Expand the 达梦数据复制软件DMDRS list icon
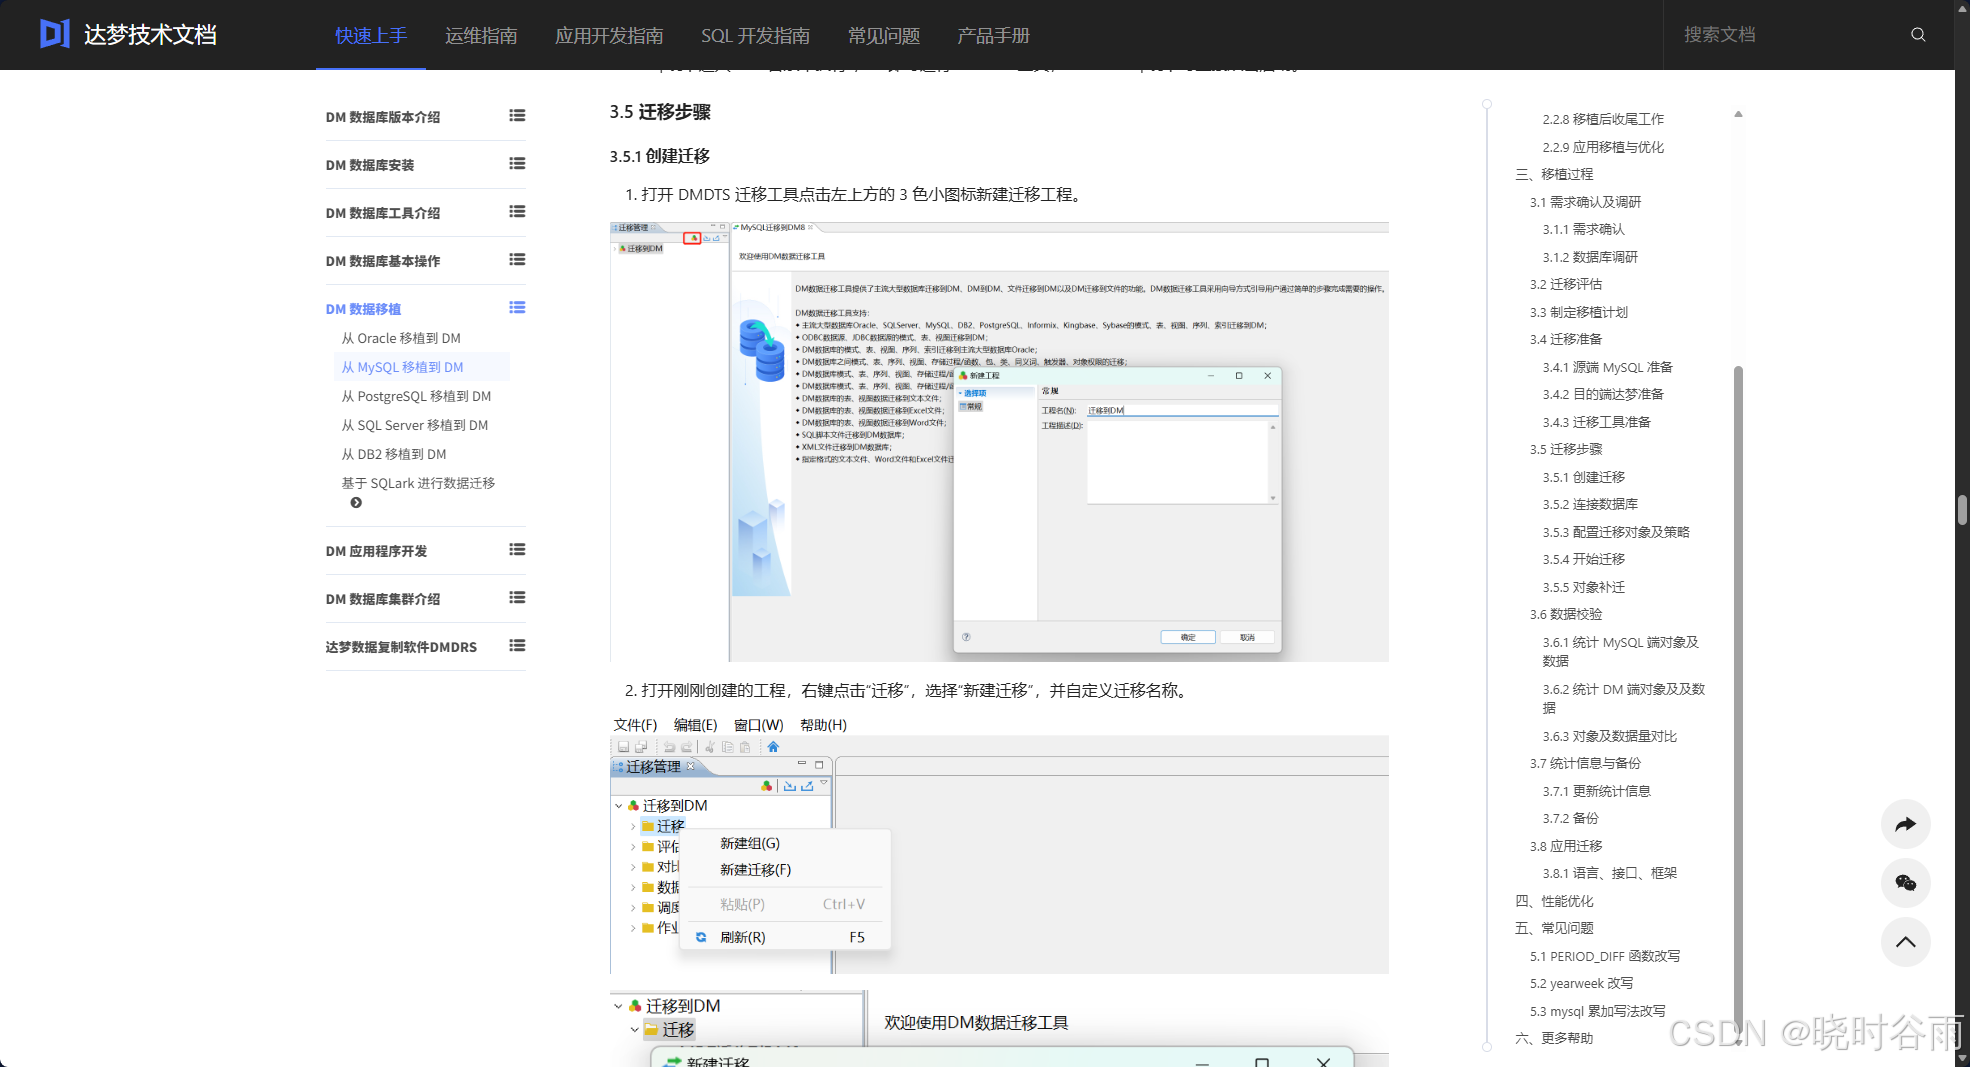 pyautogui.click(x=517, y=646)
